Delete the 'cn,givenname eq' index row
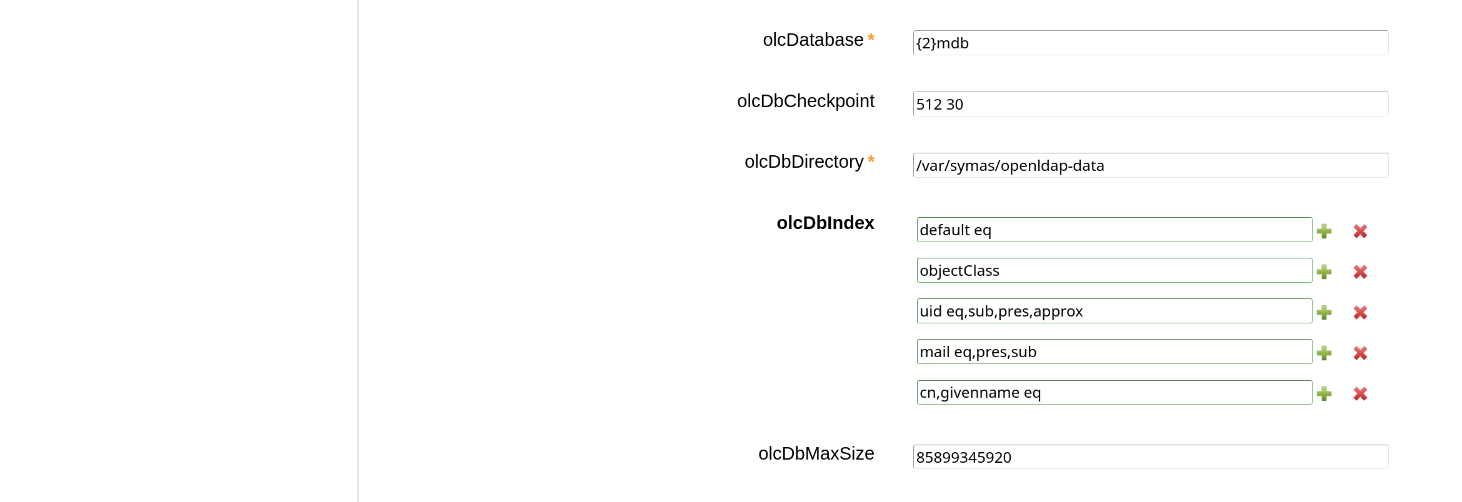The image size is (1462, 502). [1360, 394]
